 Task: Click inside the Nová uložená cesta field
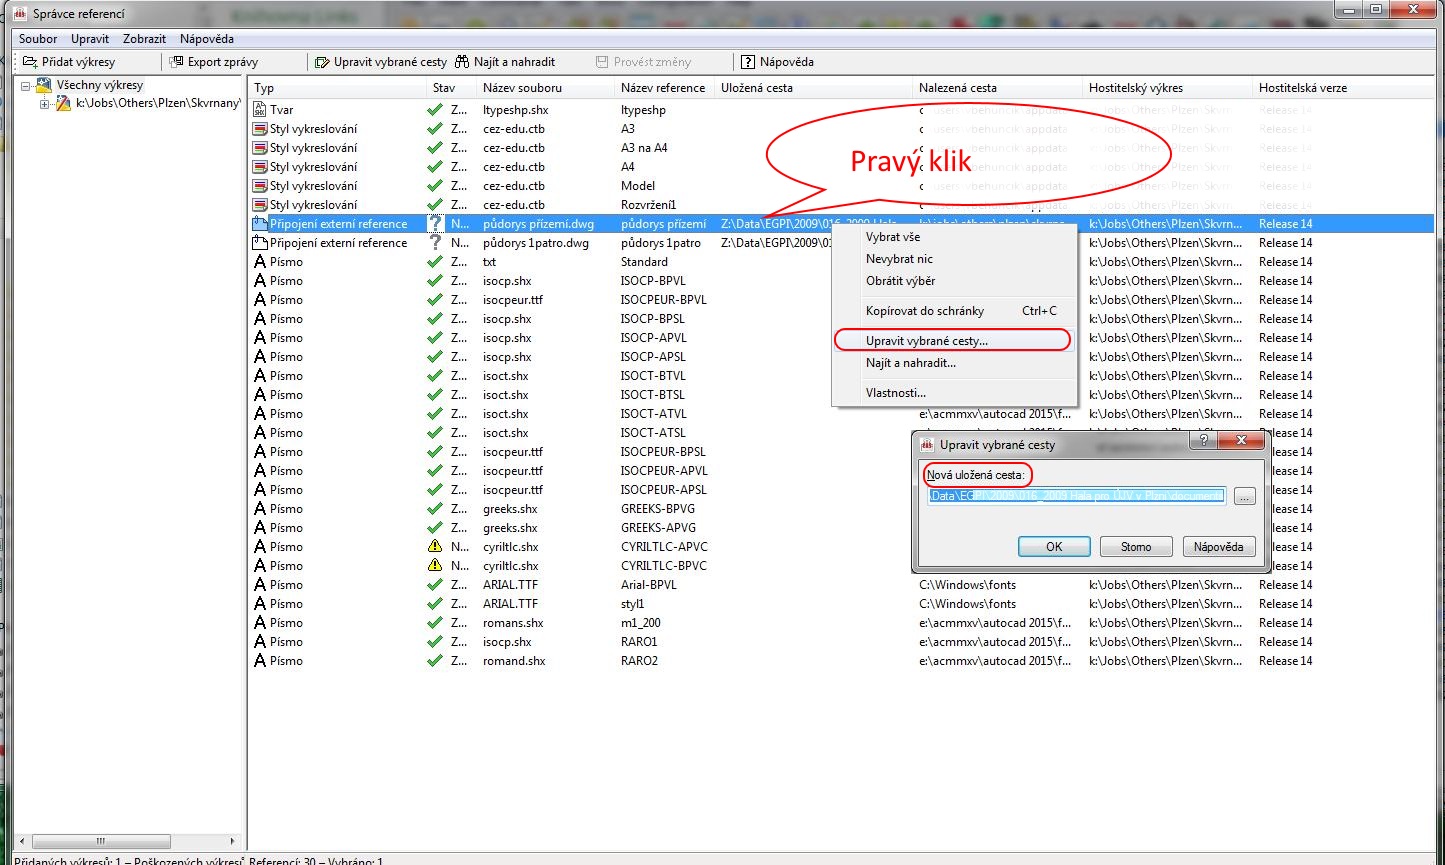[x=1076, y=496]
